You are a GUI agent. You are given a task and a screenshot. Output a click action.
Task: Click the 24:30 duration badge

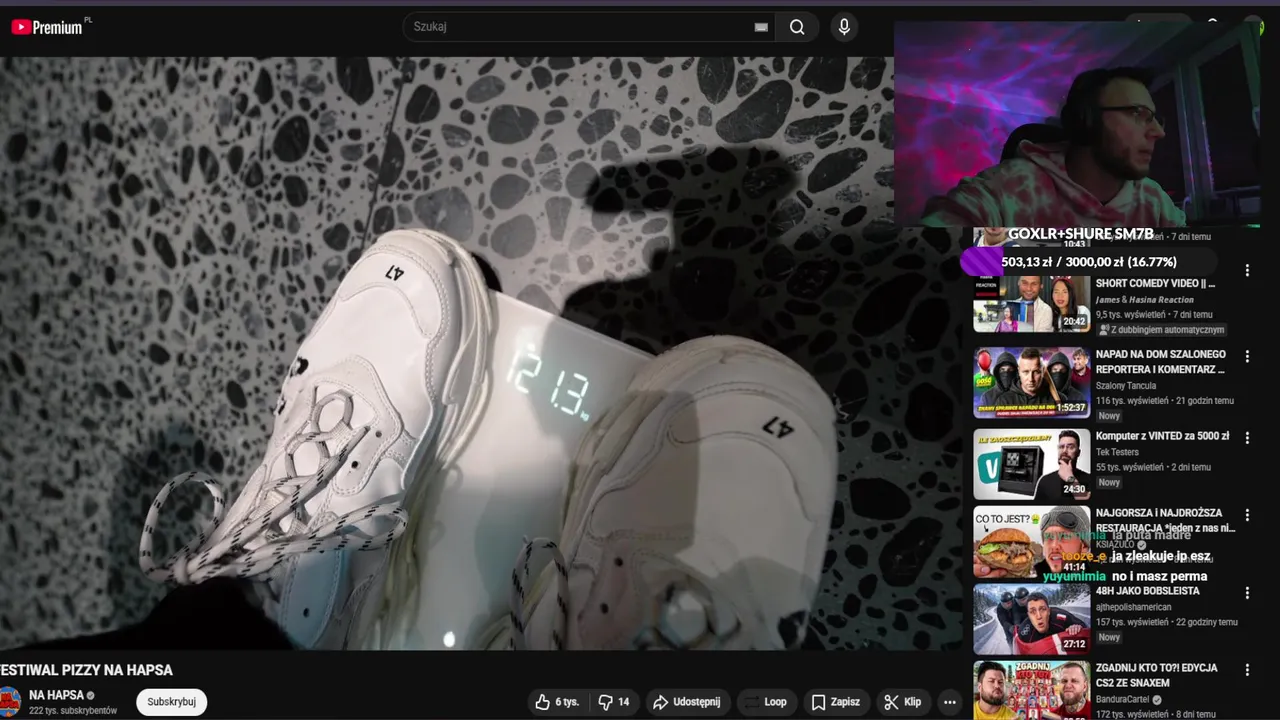[x=1074, y=489]
